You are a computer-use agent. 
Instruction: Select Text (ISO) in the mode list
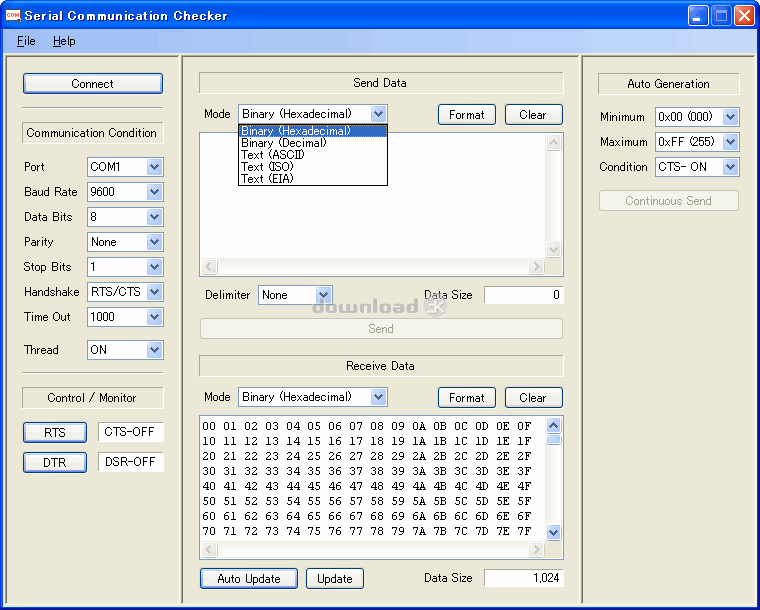313,167
